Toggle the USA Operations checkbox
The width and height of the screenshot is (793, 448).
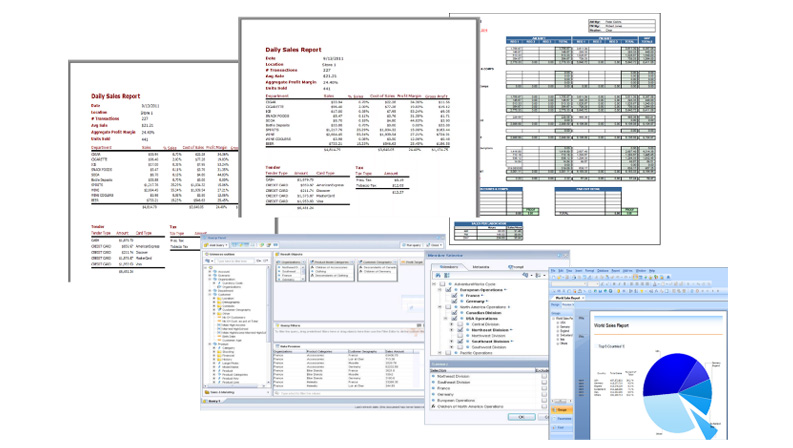[x=454, y=319]
